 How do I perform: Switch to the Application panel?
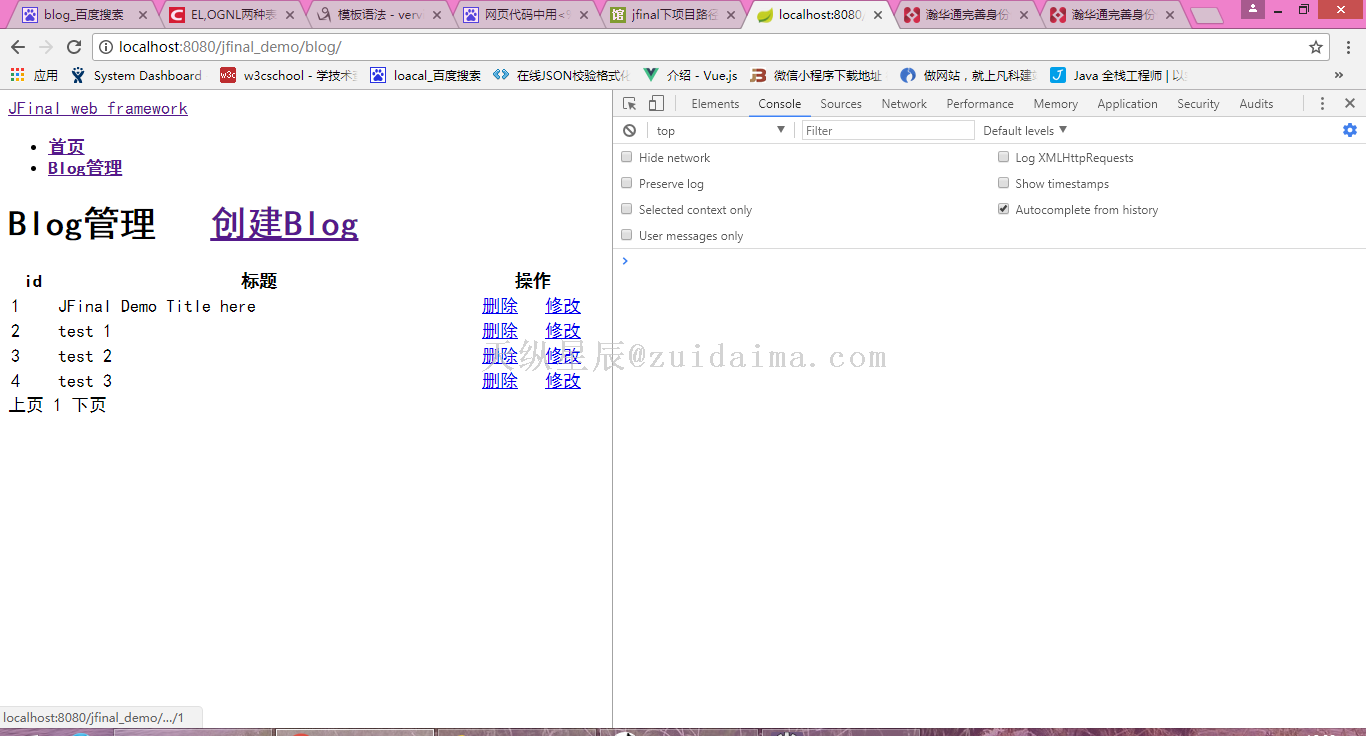click(x=1127, y=104)
